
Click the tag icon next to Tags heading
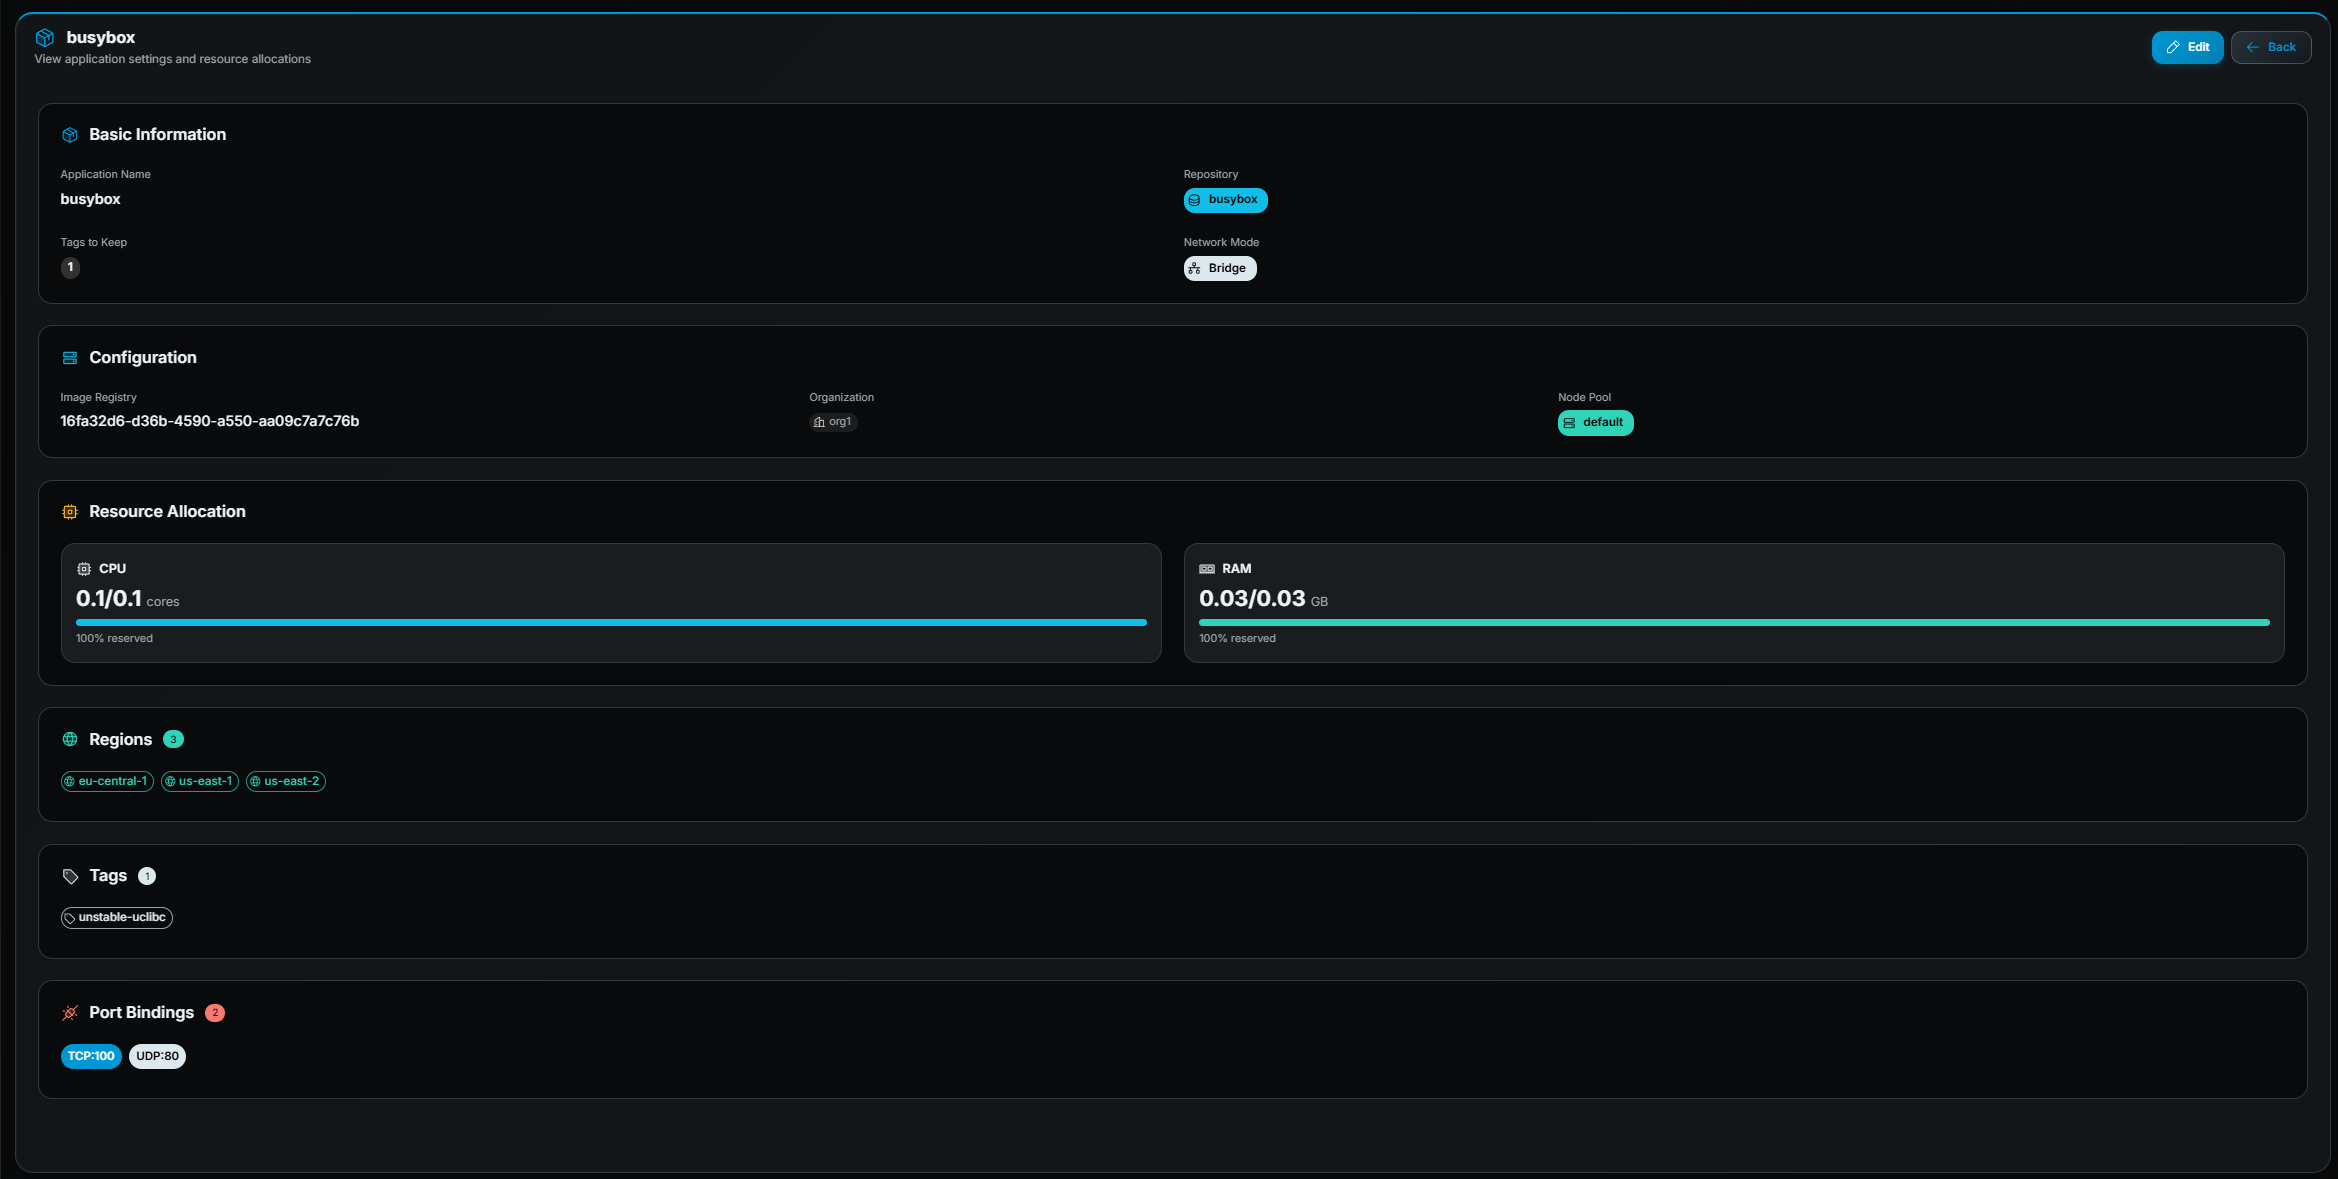pos(70,875)
